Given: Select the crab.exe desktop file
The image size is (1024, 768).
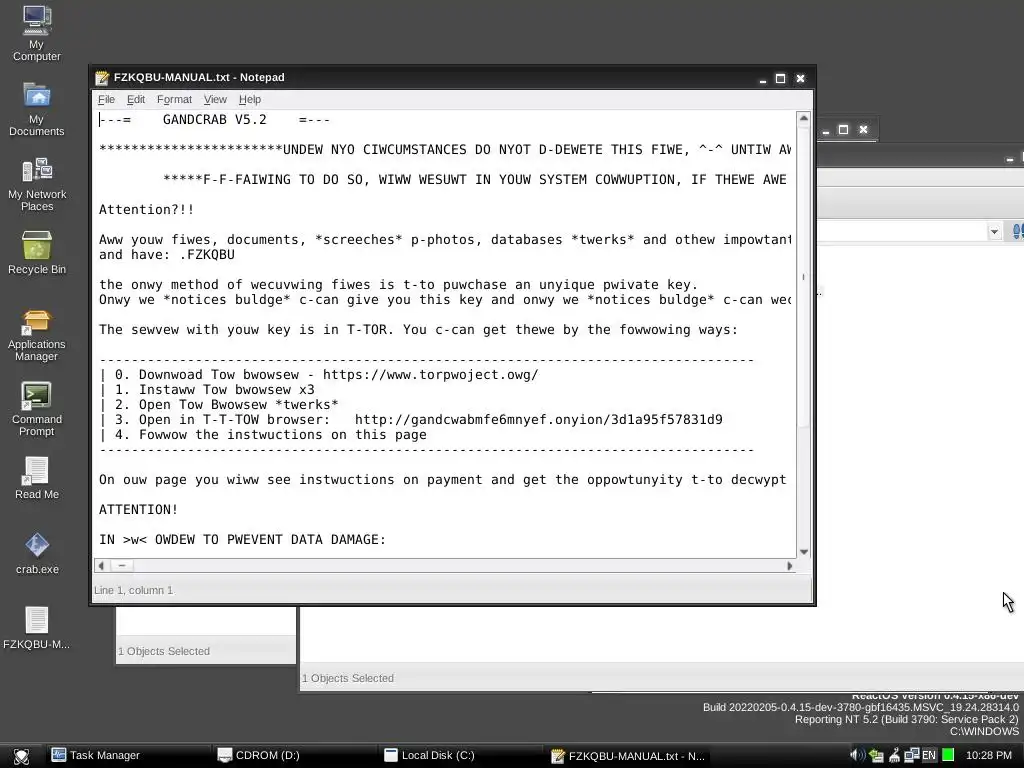Looking at the screenshot, I should tap(37, 554).
